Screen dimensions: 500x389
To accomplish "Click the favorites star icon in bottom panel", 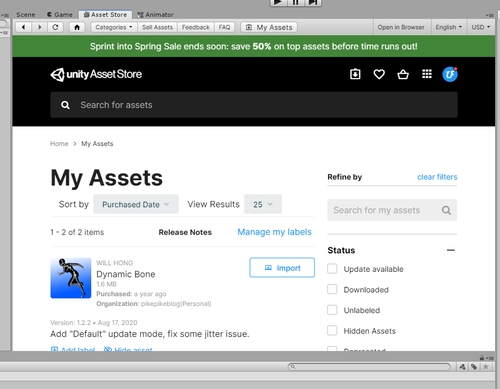I will pyautogui.click(x=486, y=367).
